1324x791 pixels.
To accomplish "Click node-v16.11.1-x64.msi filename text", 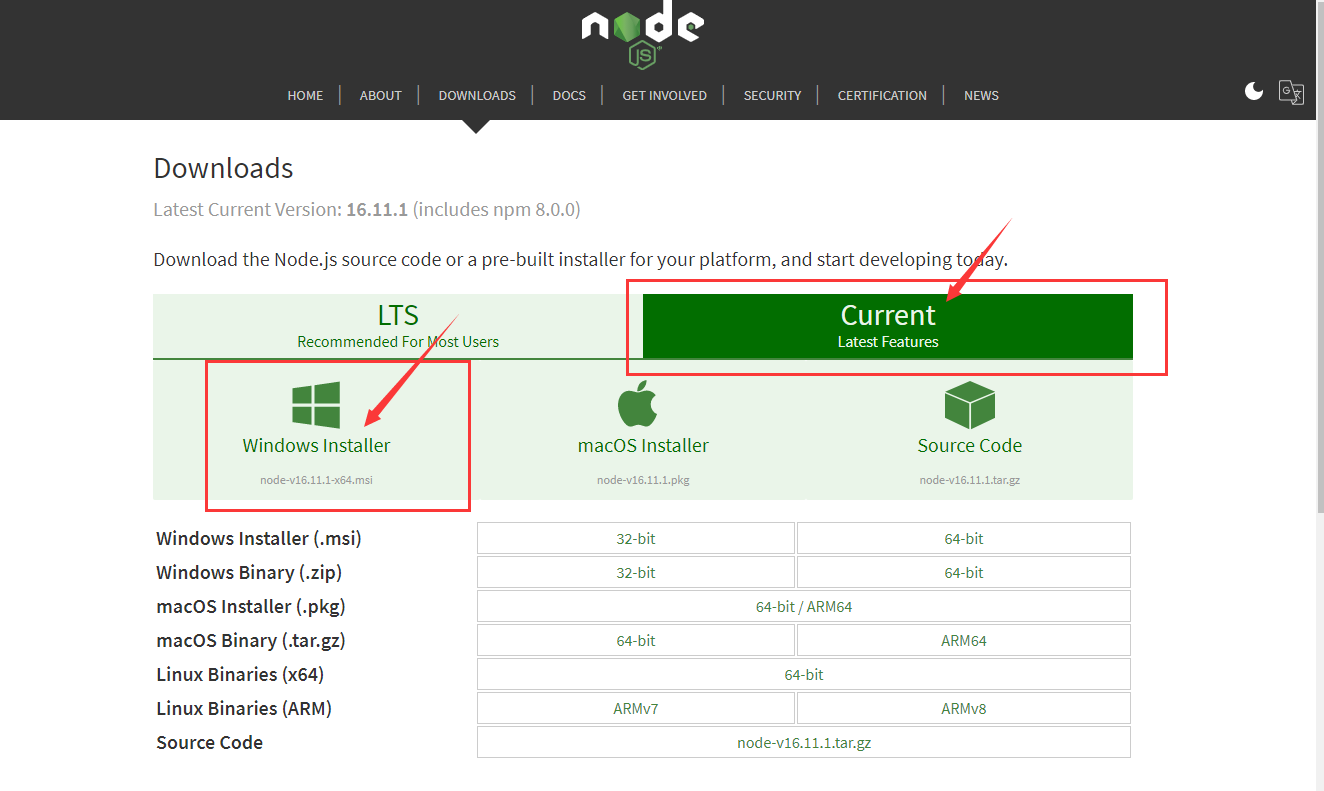I will pos(316,480).
